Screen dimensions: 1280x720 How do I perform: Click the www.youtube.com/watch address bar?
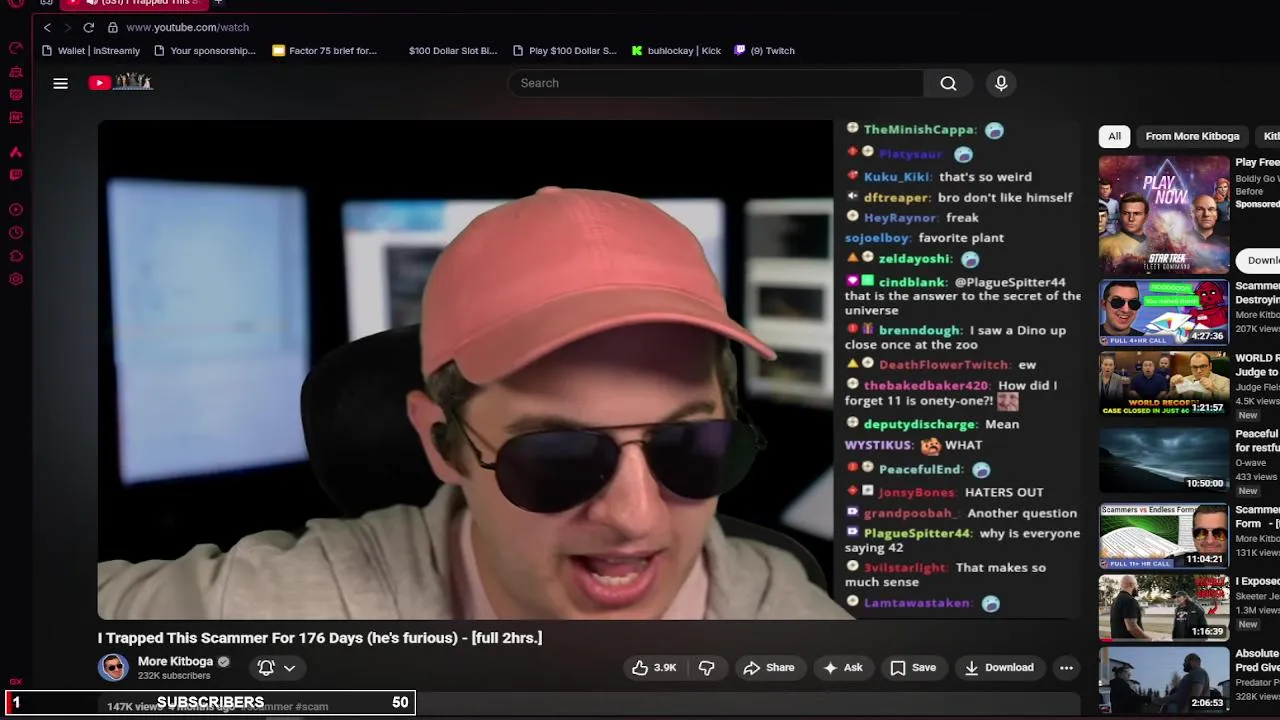pos(187,27)
